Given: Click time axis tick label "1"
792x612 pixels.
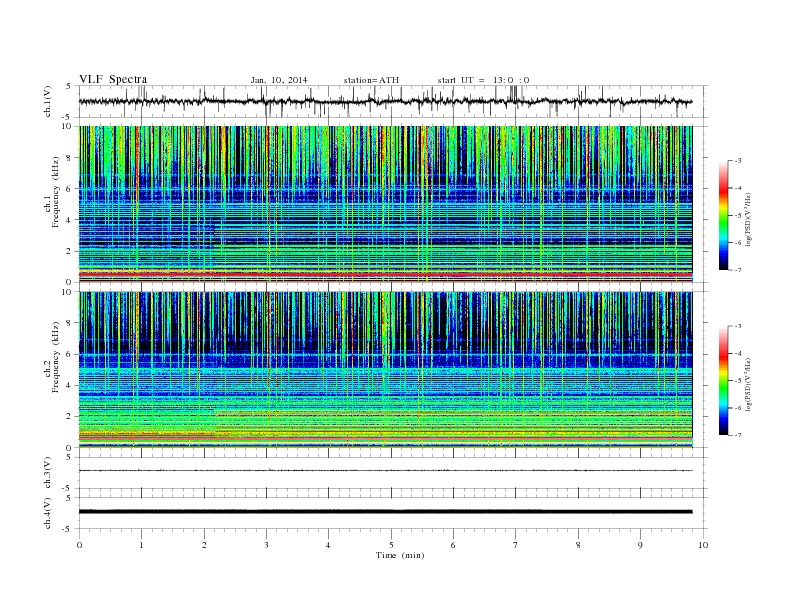Looking at the screenshot, I should (141, 545).
